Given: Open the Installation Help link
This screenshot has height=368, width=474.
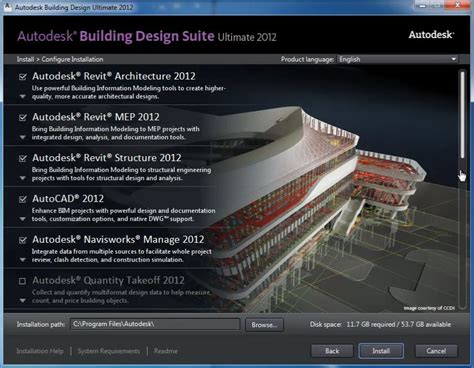Looking at the screenshot, I should coord(40,351).
